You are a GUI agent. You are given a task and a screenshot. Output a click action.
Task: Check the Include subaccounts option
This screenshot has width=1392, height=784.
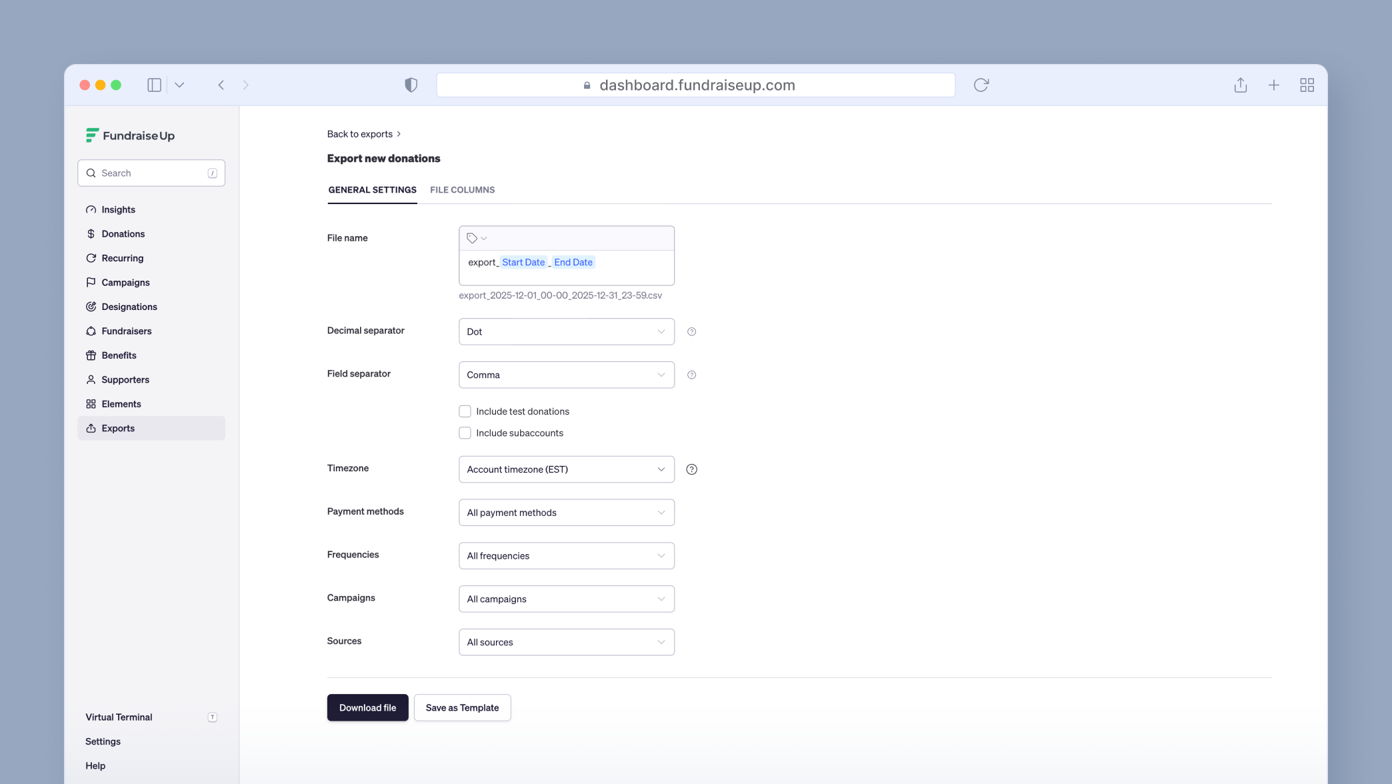465,433
